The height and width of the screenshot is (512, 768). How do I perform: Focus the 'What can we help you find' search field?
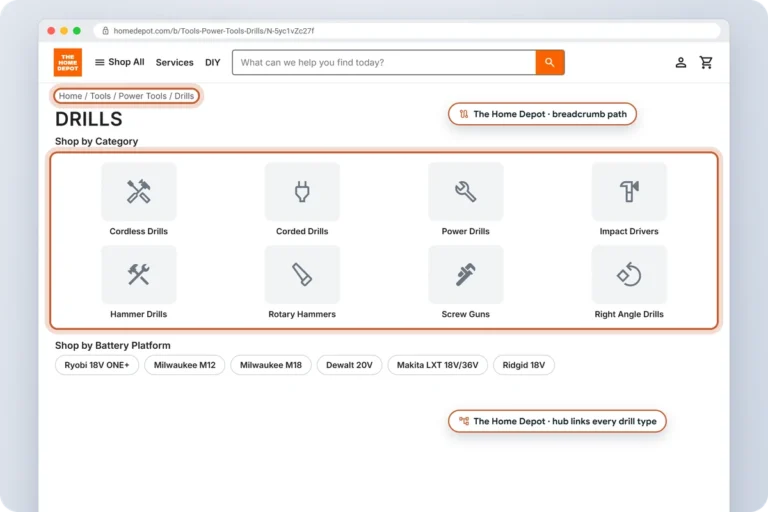384,62
